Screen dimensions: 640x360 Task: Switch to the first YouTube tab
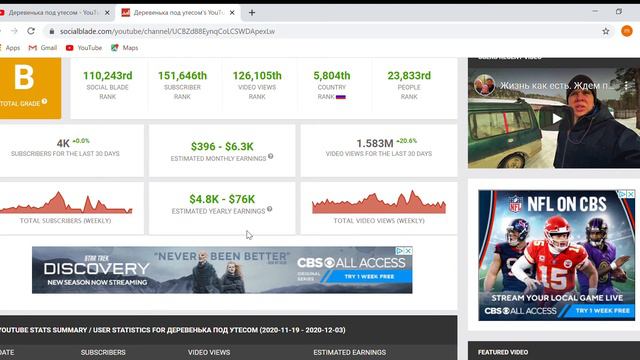pyautogui.click(x=54, y=13)
